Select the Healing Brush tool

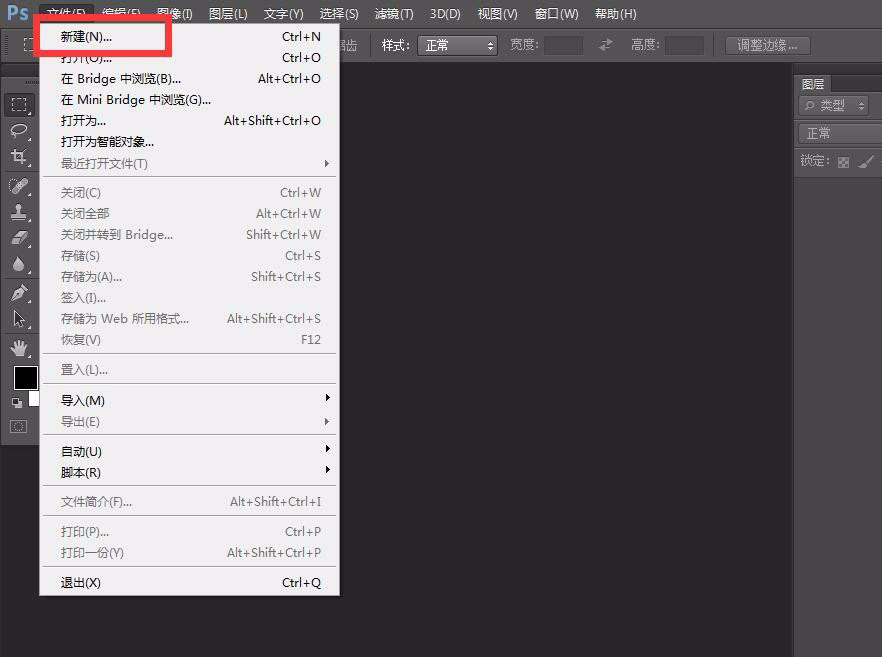pyautogui.click(x=19, y=185)
